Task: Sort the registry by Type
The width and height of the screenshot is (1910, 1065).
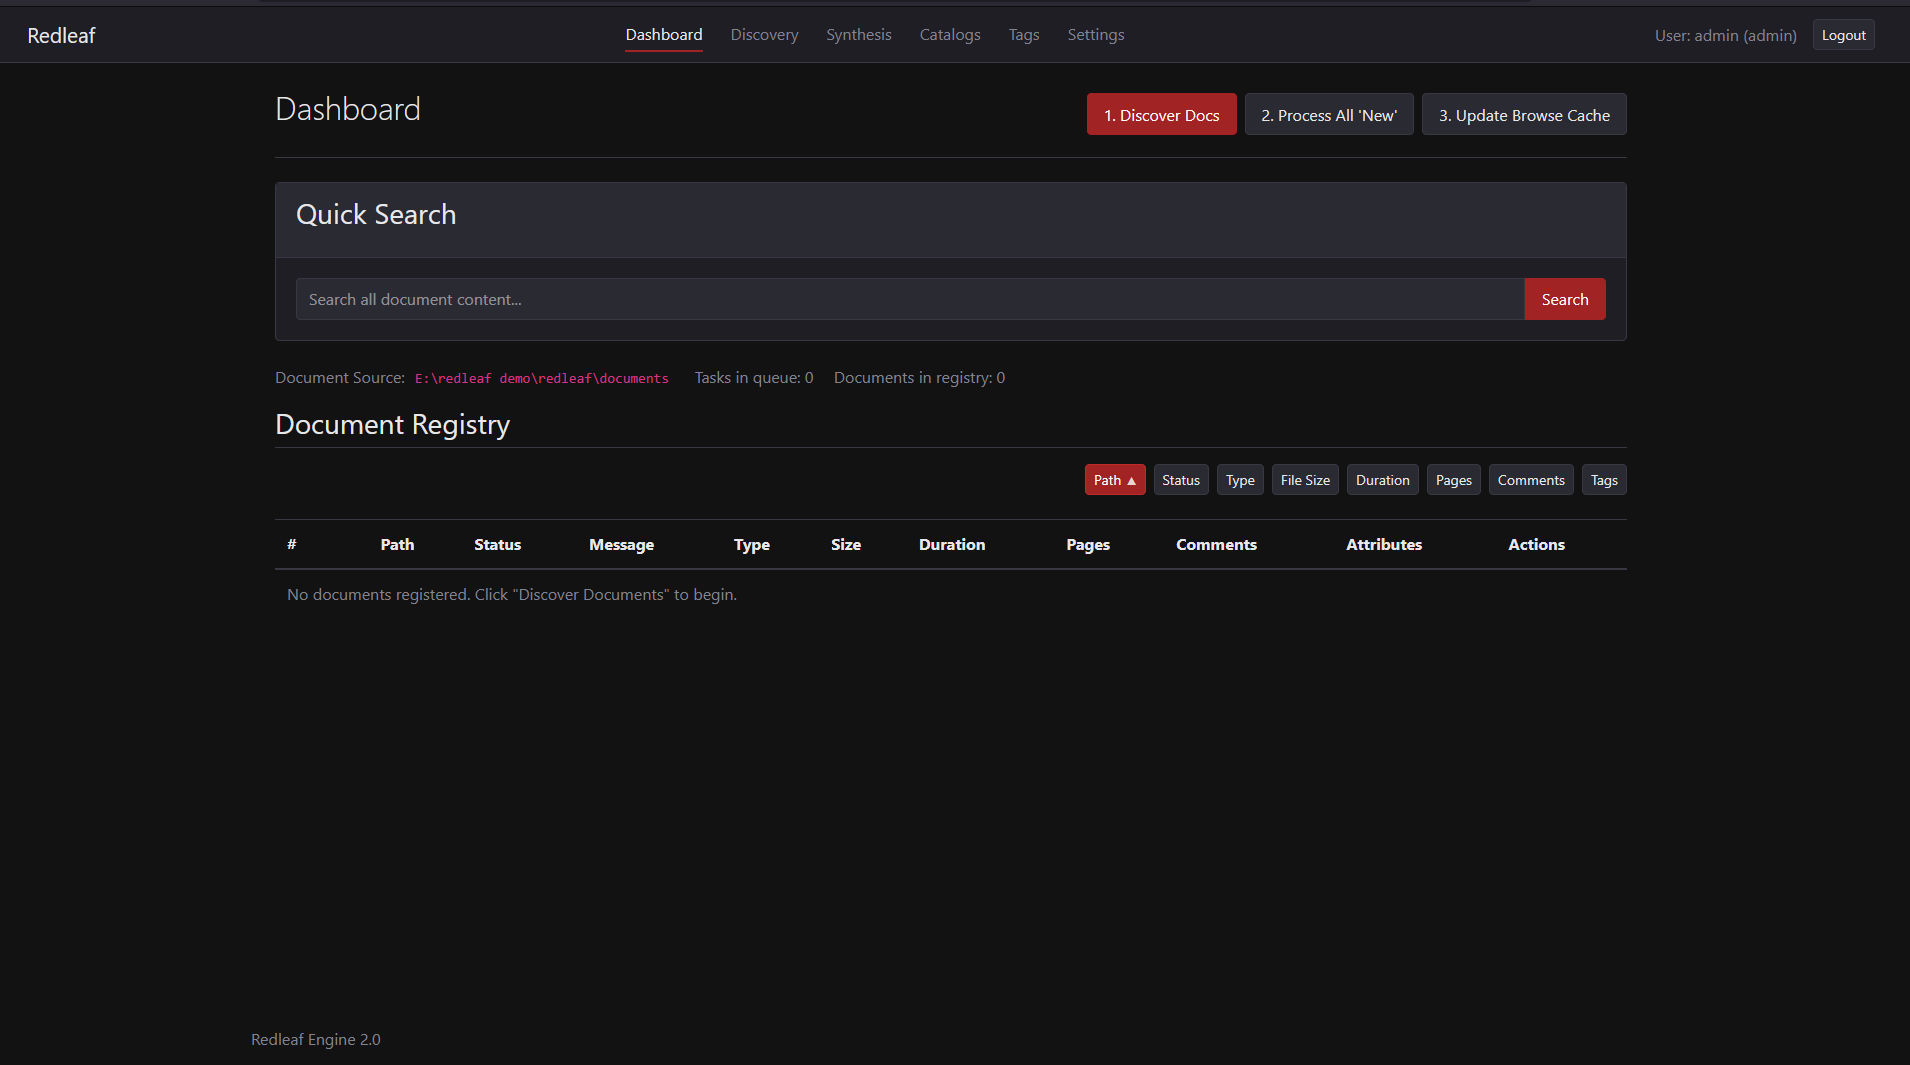Action: pos(1239,480)
